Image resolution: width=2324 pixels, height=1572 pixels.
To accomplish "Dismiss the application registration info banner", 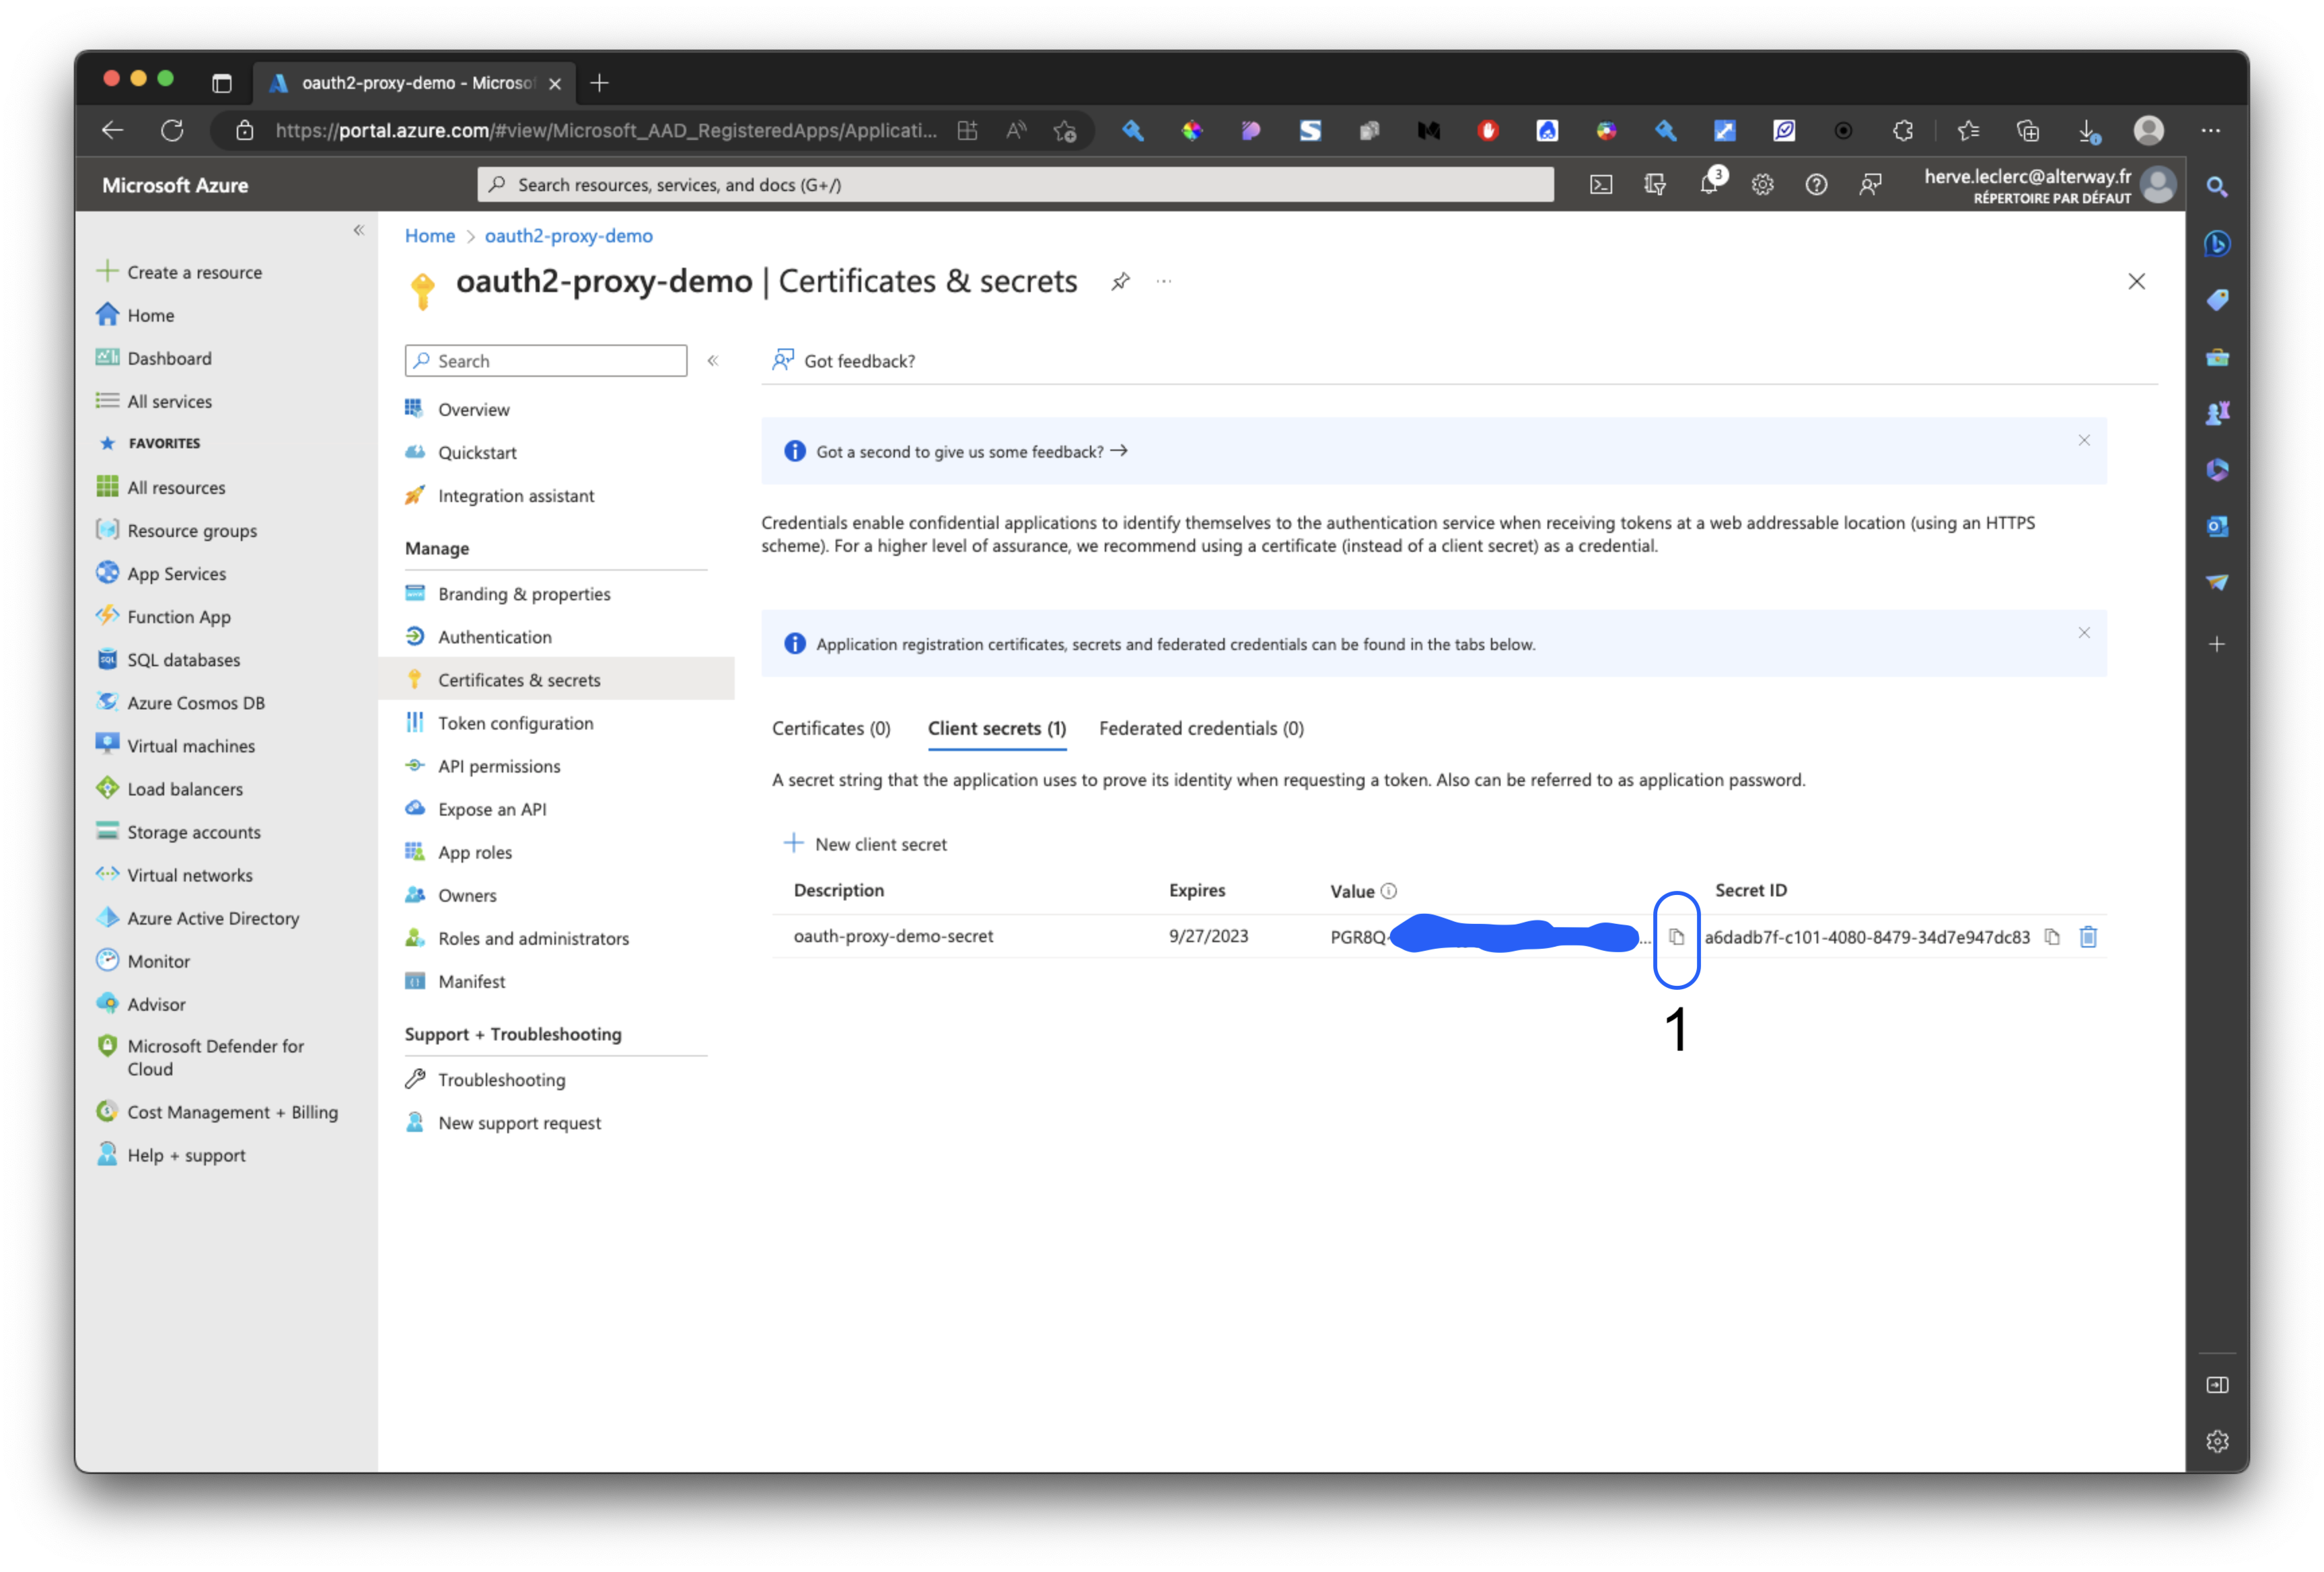I will coord(2084,633).
